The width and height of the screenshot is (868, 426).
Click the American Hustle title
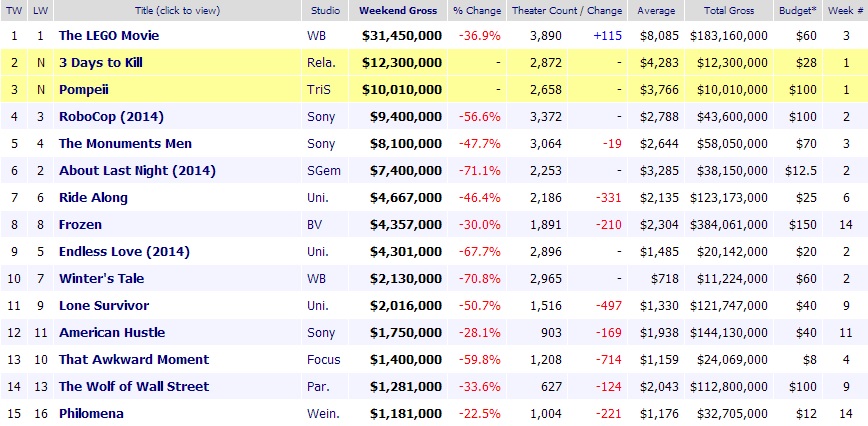click(x=112, y=332)
